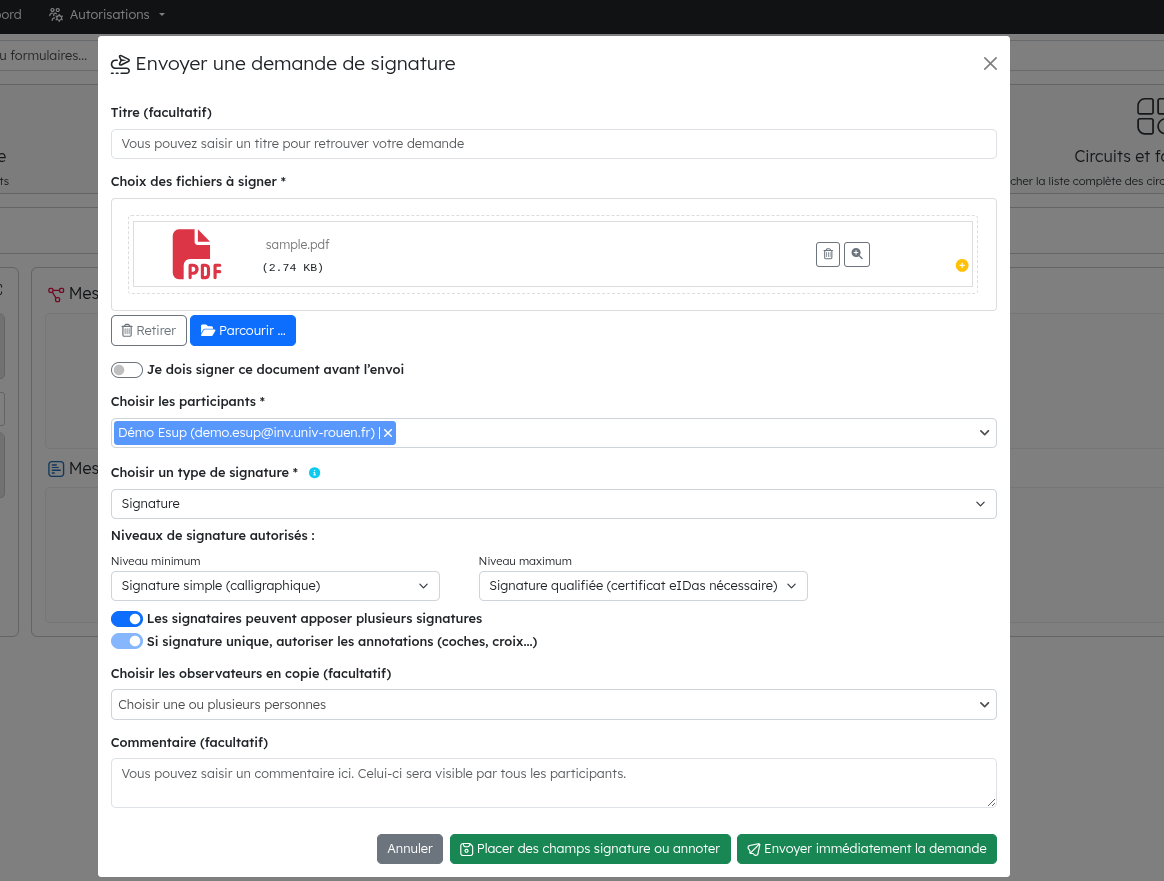Screen dimensions: 1164x881
Task: Toggle annotations allowed for single signature
Action: coord(127,642)
